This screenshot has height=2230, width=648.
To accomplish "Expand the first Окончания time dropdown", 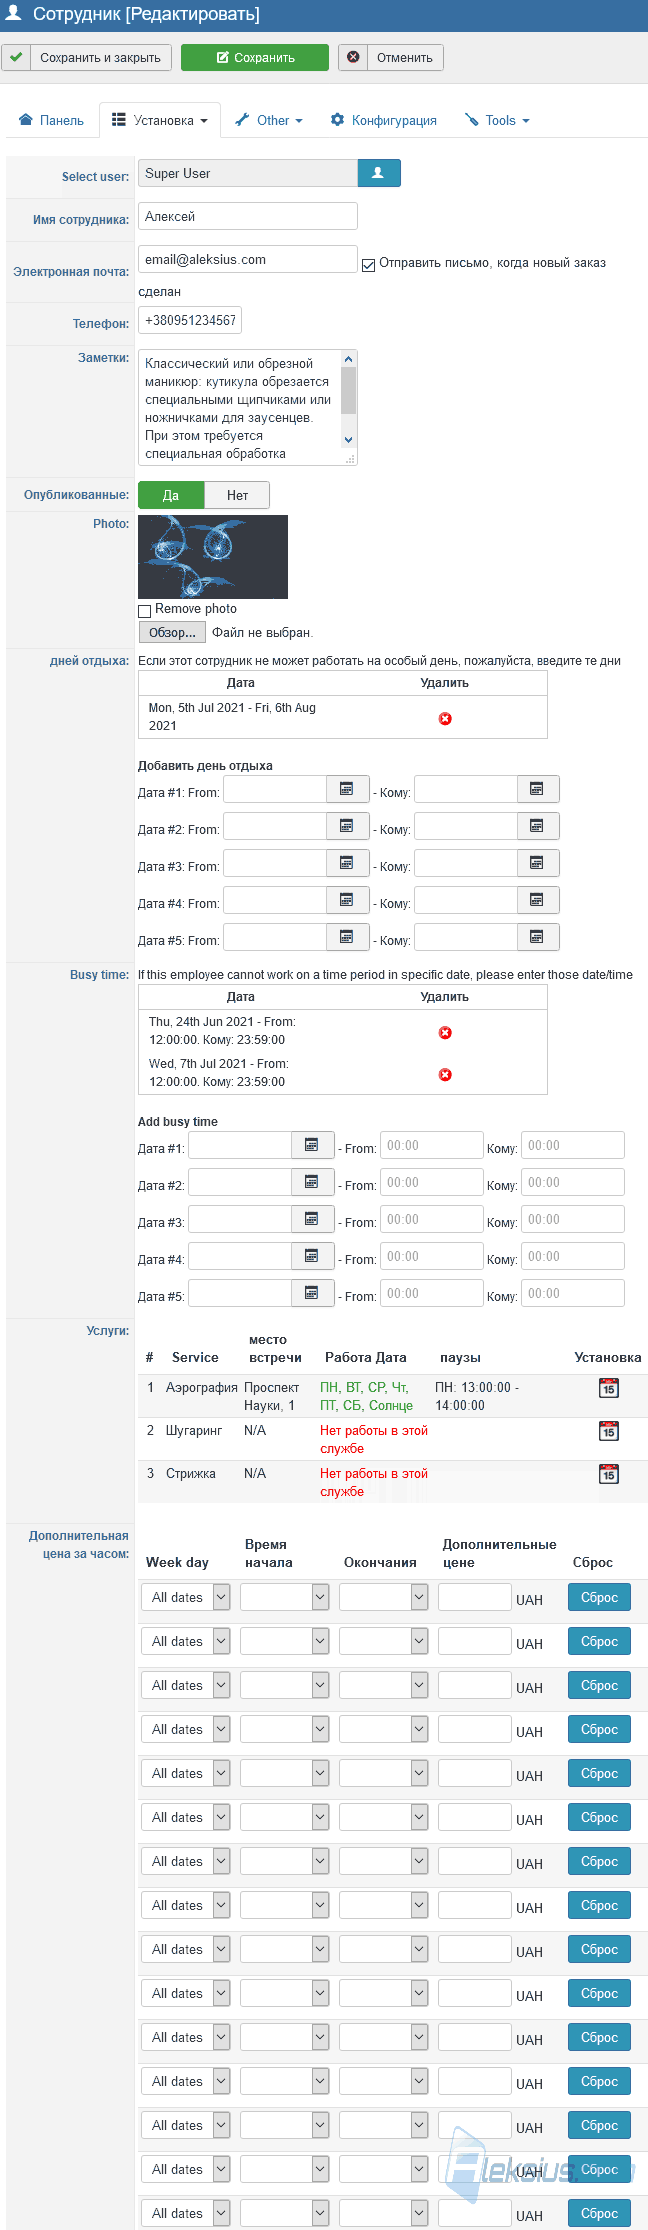I will 384,1597.
